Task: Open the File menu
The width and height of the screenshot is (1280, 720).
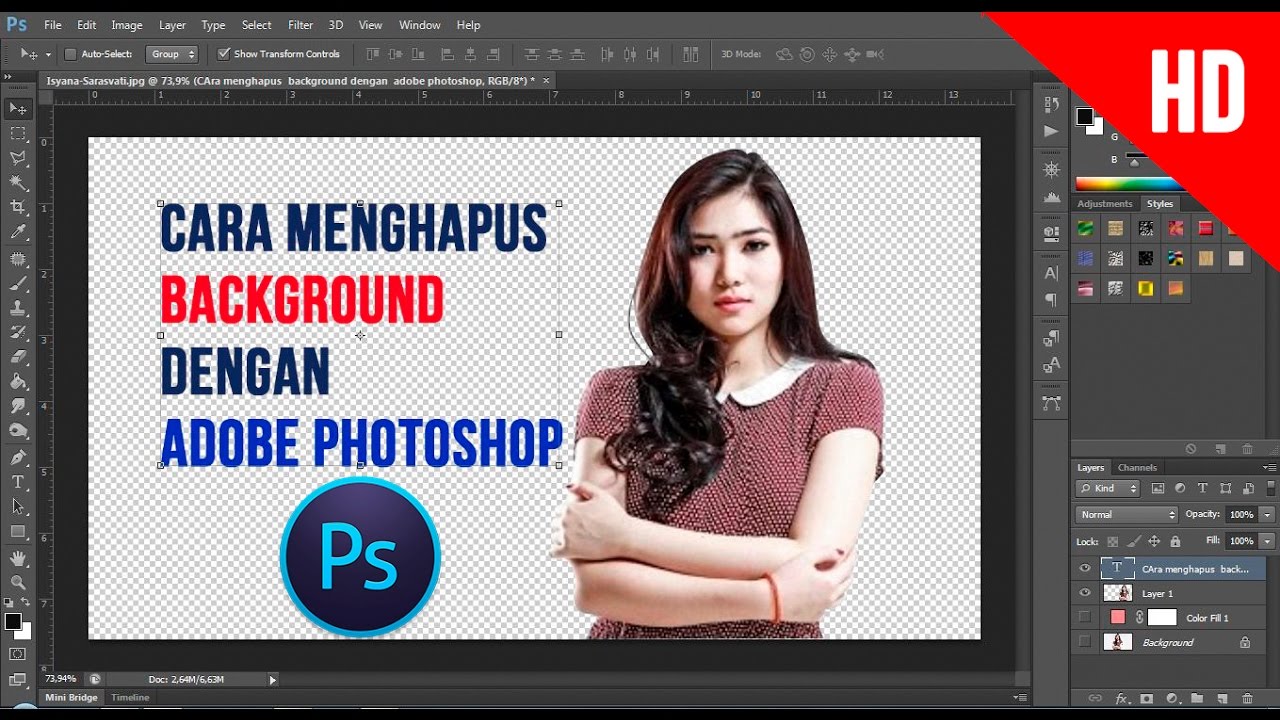Action: pyautogui.click(x=53, y=25)
